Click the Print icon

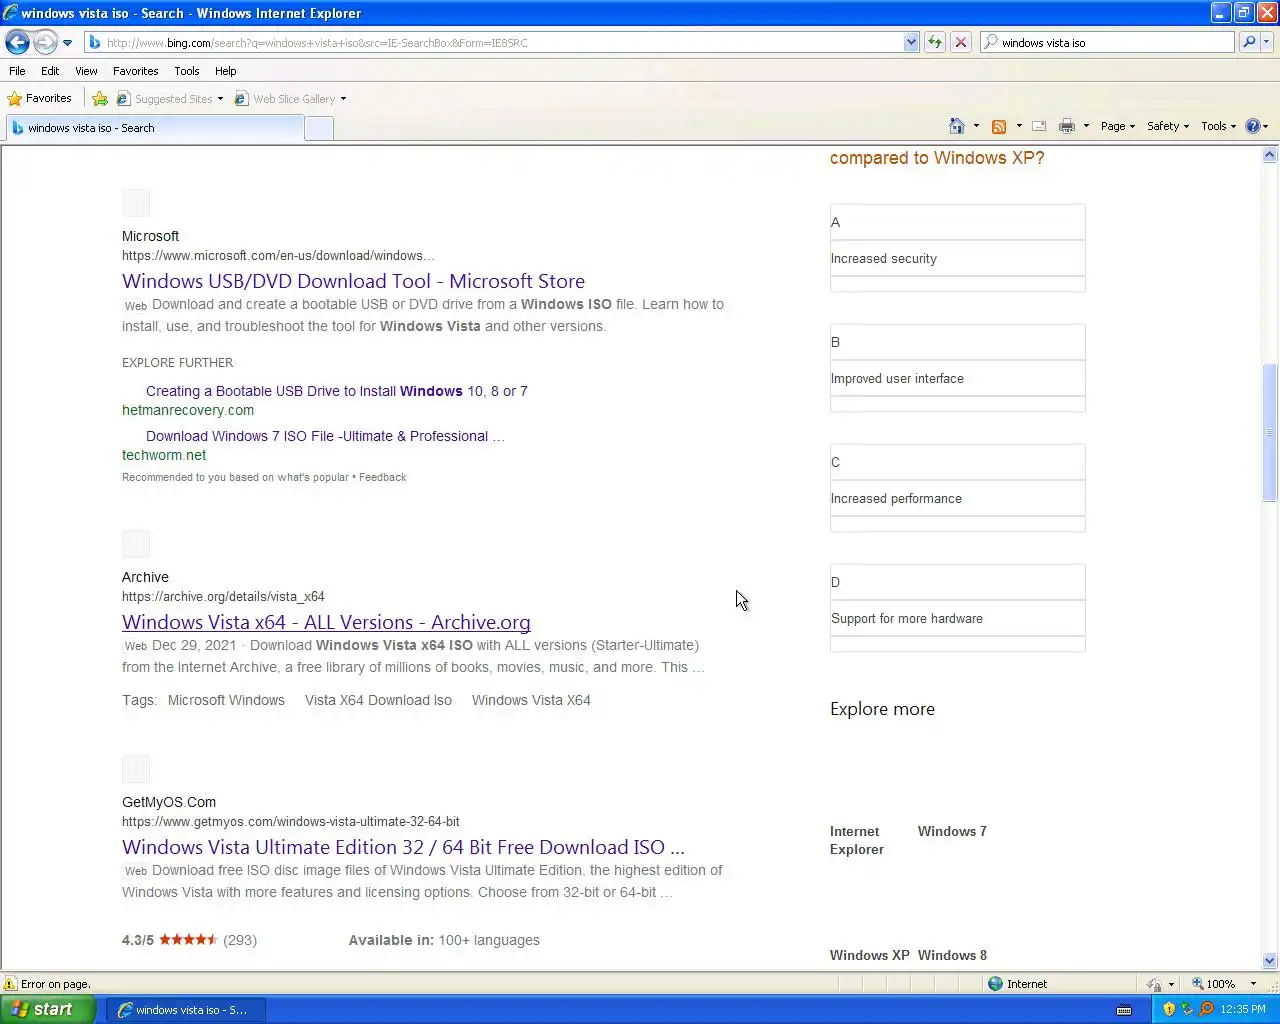tap(1067, 126)
